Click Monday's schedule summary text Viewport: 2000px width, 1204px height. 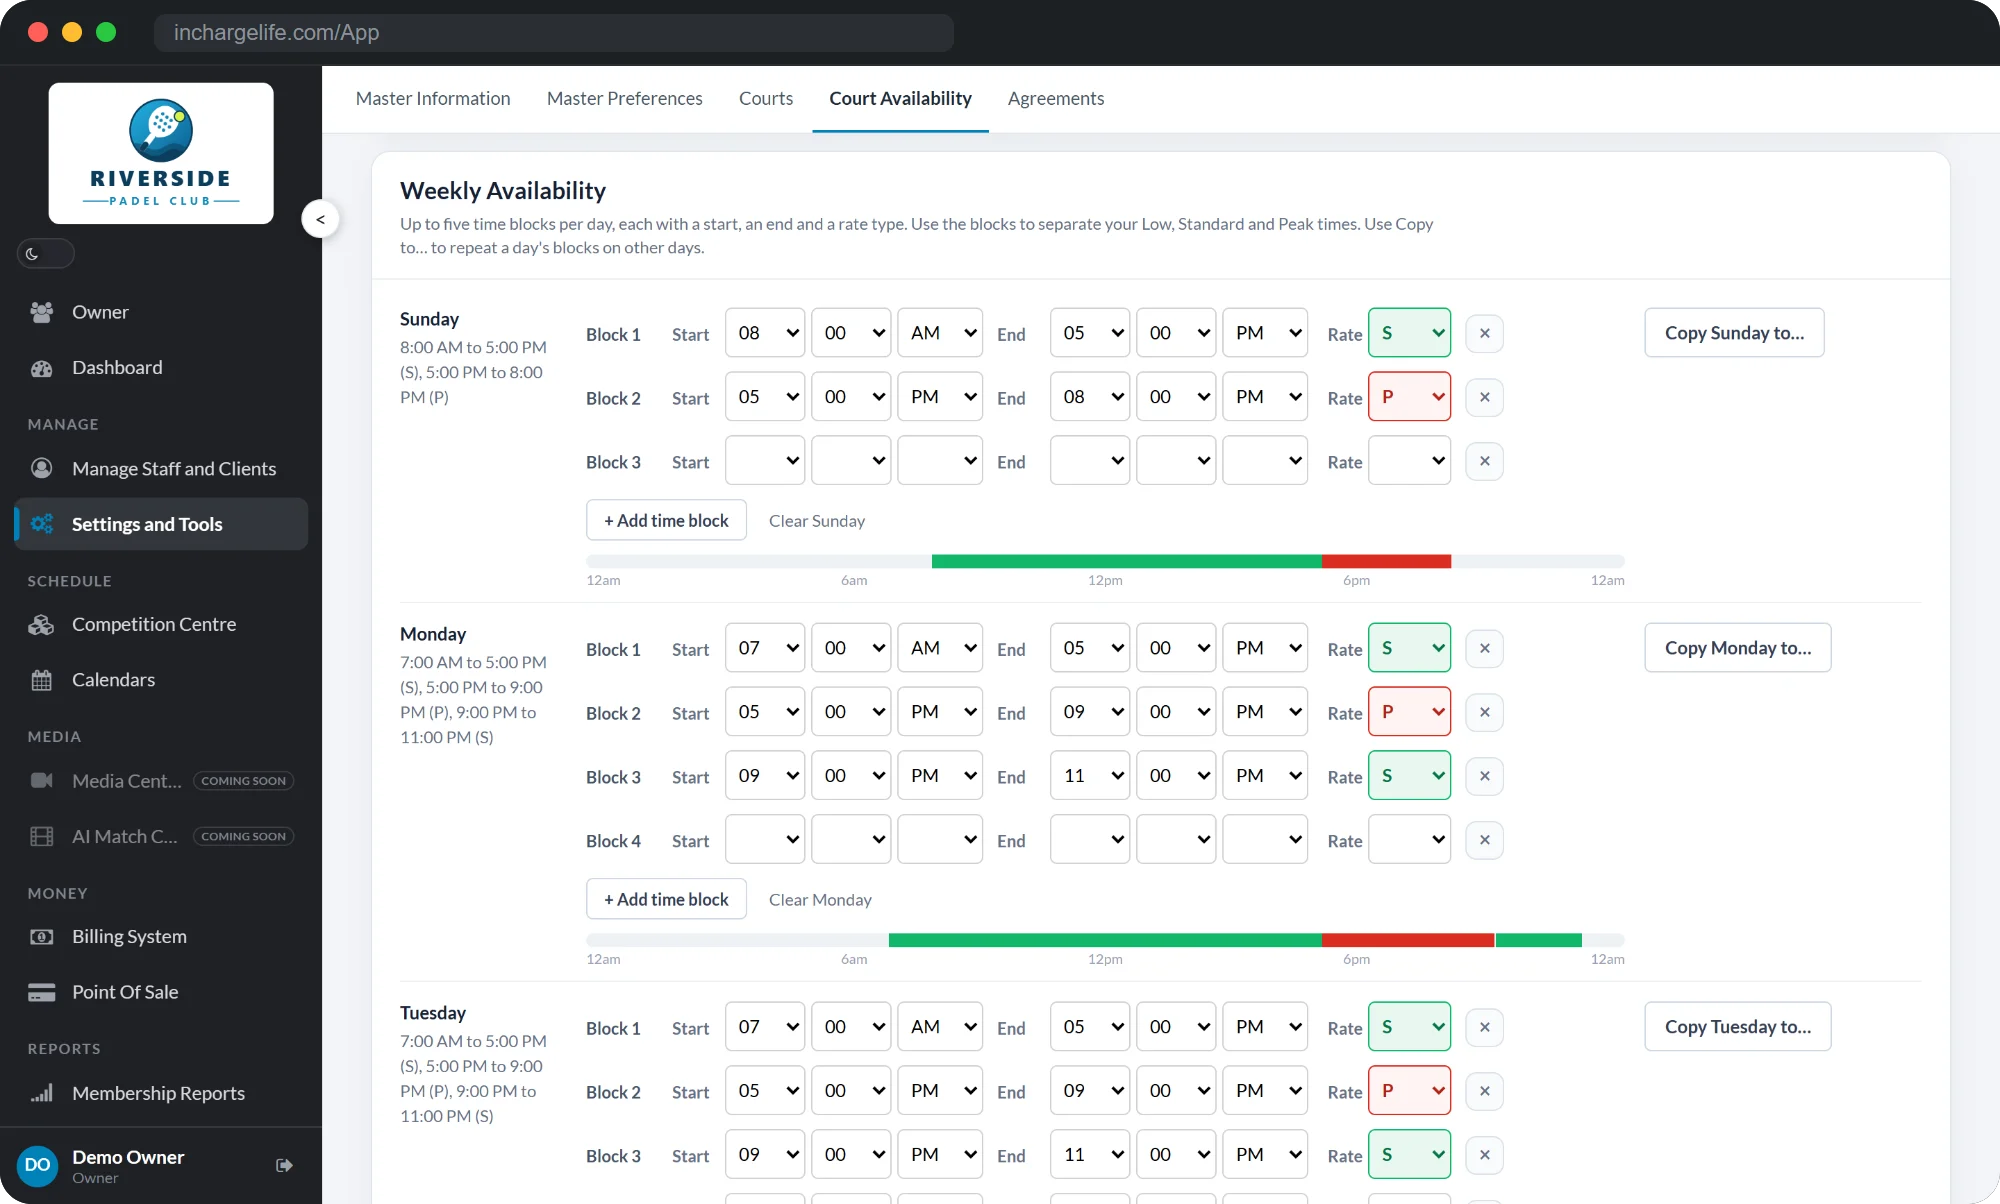click(x=474, y=699)
